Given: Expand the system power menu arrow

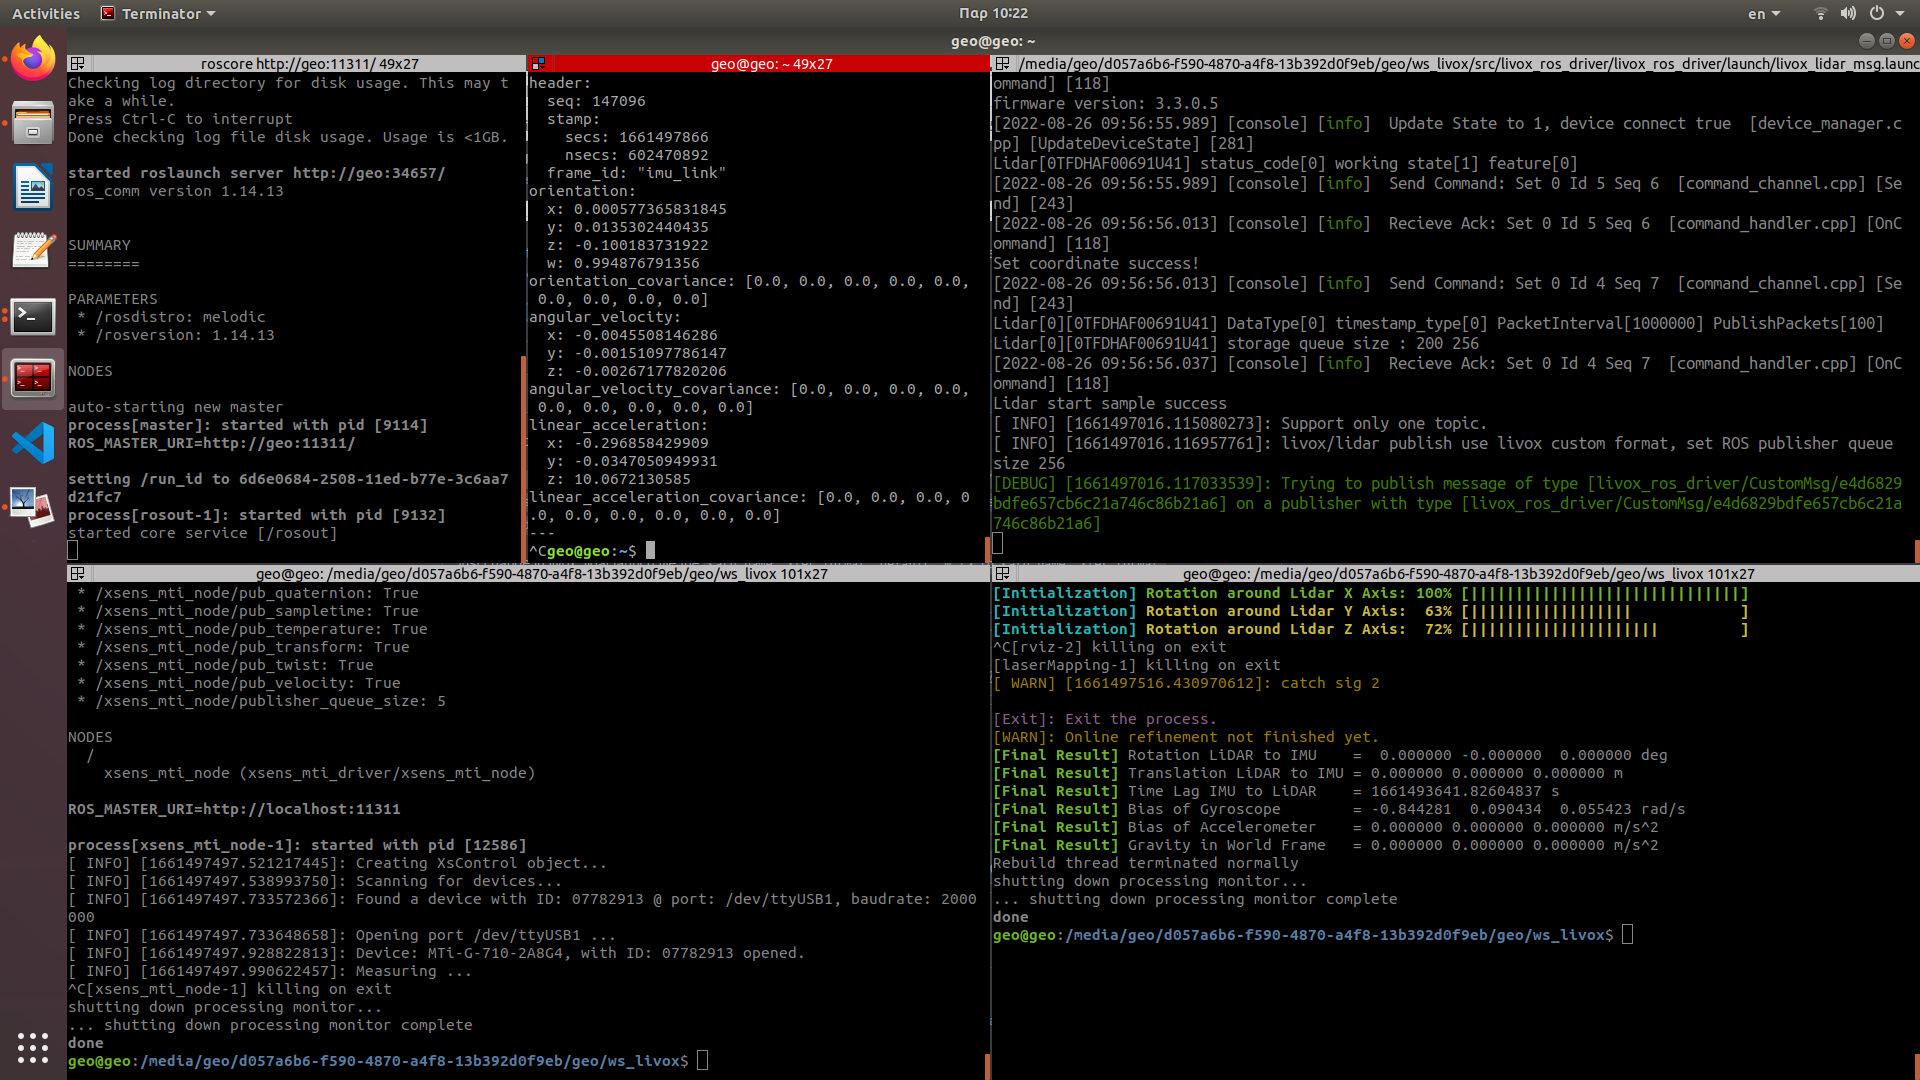Looking at the screenshot, I should [1900, 14].
